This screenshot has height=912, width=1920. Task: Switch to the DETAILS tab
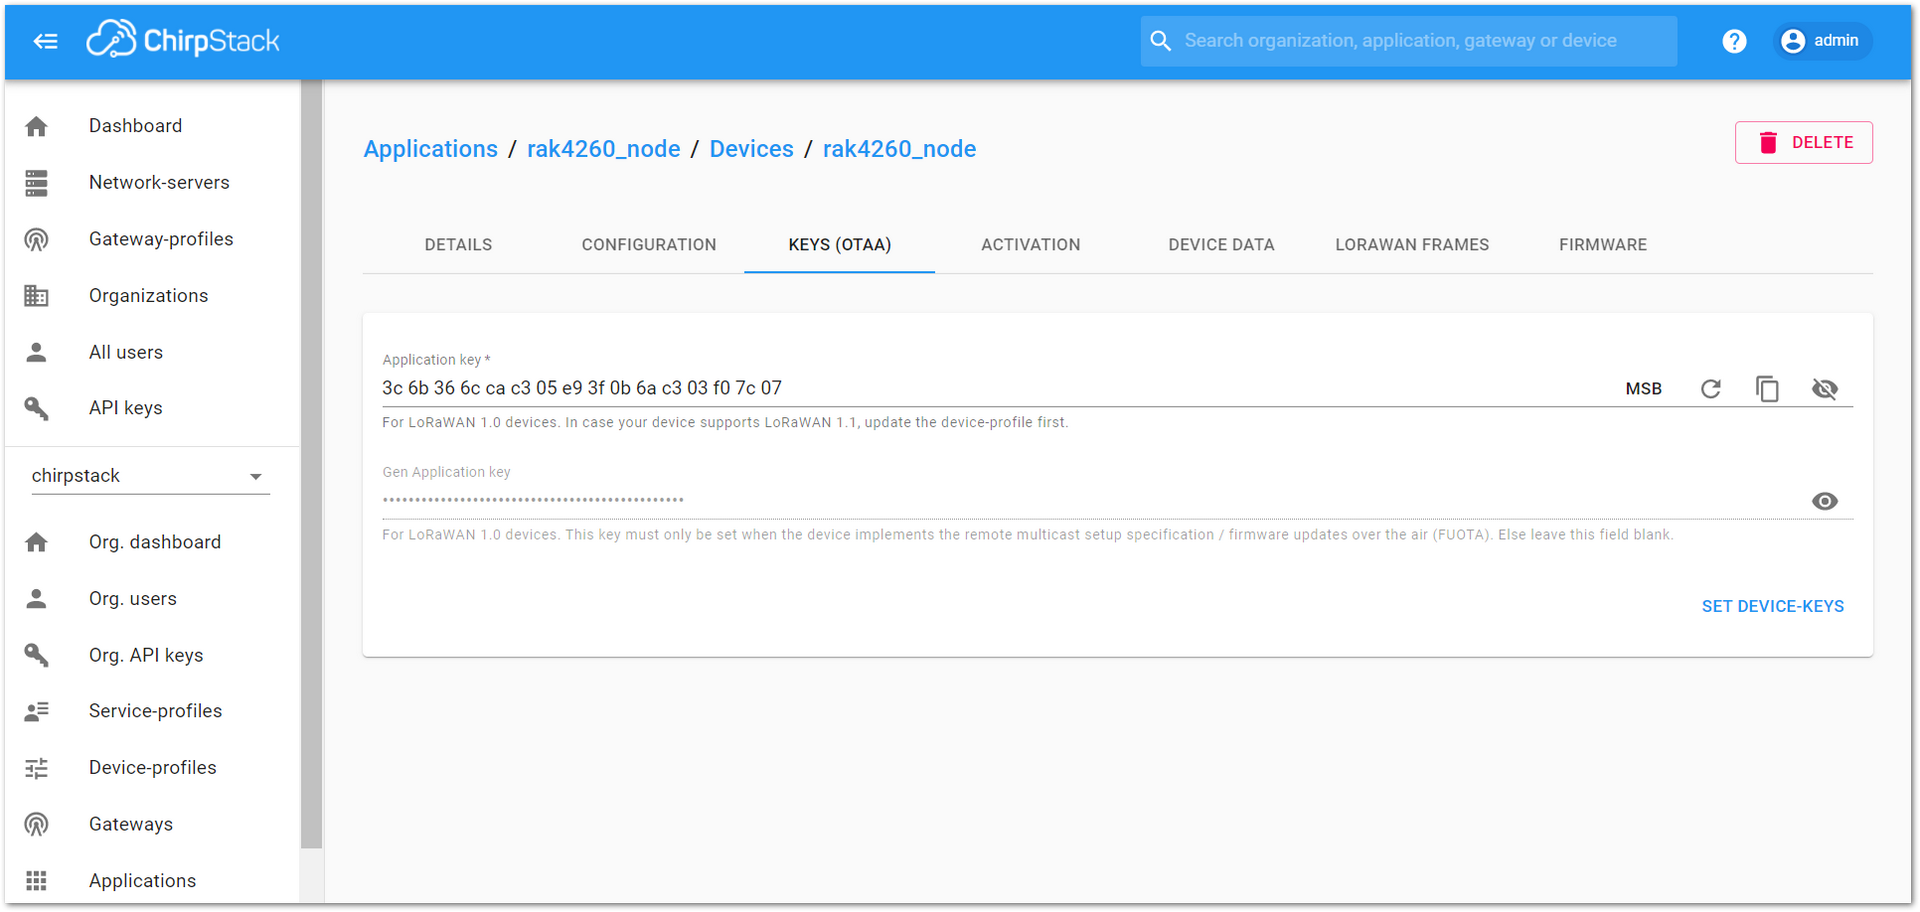point(458,245)
